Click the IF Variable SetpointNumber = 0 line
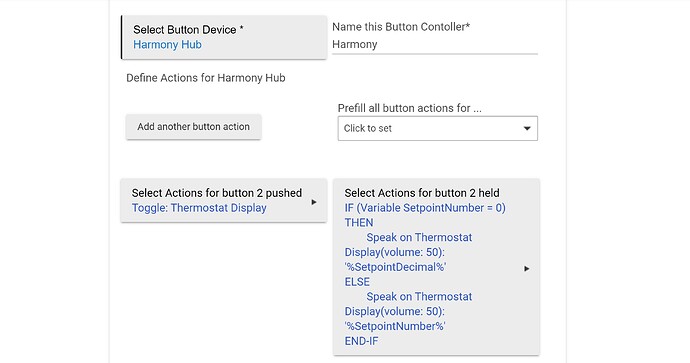The image size is (690, 363). [x=425, y=208]
